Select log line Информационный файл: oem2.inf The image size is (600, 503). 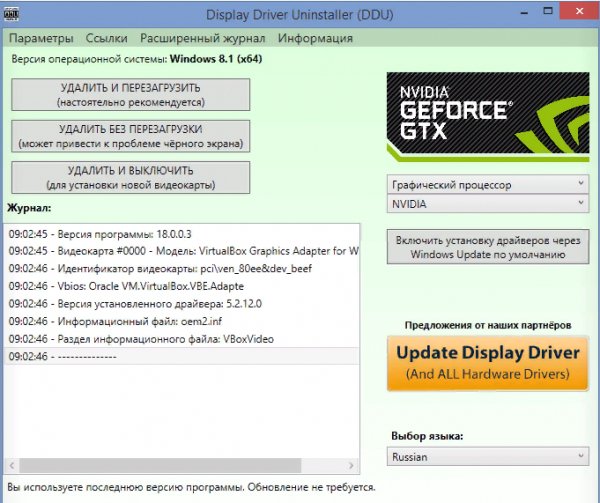point(182,321)
